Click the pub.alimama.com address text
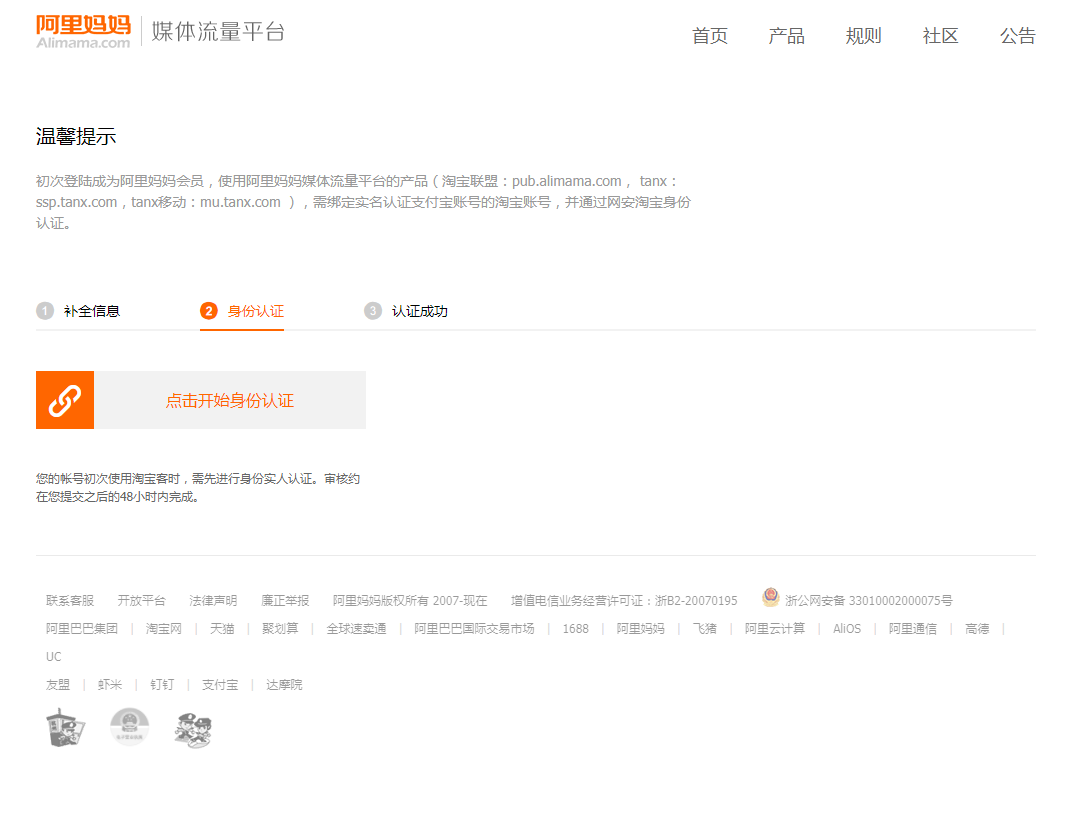The image size is (1075, 814). coord(566,182)
